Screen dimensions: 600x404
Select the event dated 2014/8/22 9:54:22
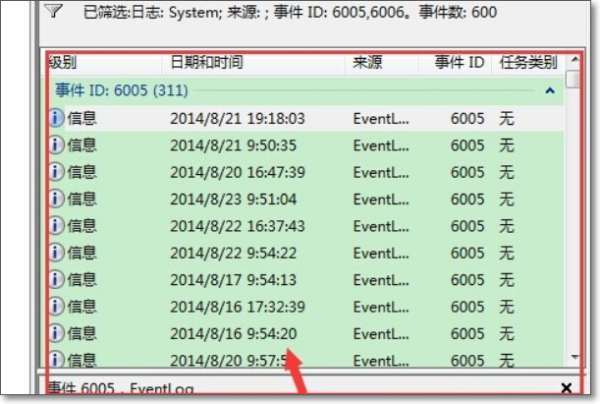coord(306,253)
